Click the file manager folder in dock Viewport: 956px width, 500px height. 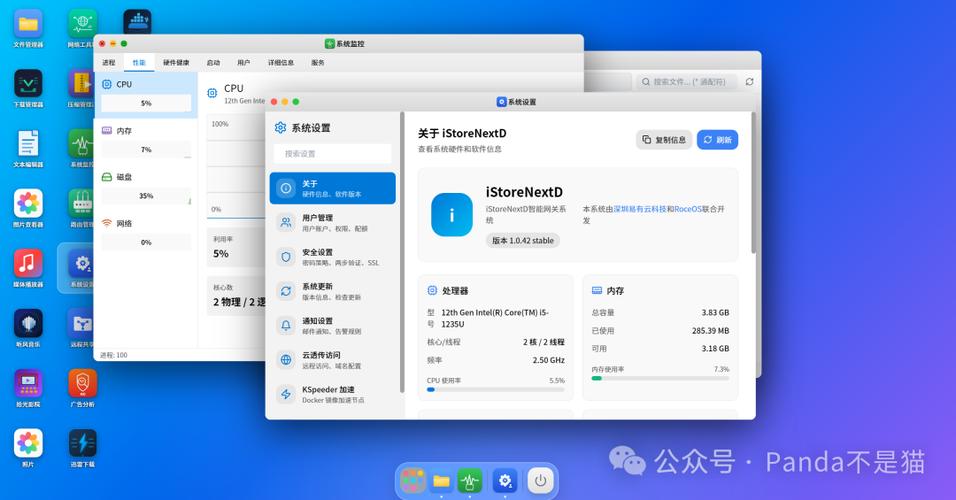click(x=441, y=481)
